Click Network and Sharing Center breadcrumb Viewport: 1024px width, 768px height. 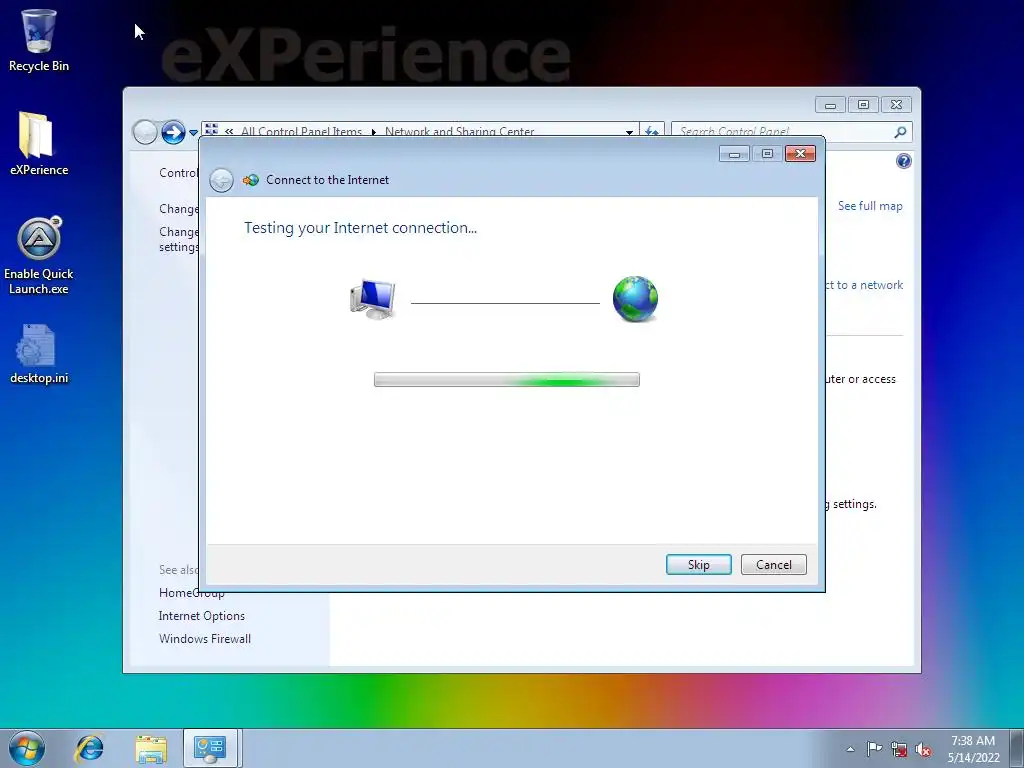click(460, 131)
